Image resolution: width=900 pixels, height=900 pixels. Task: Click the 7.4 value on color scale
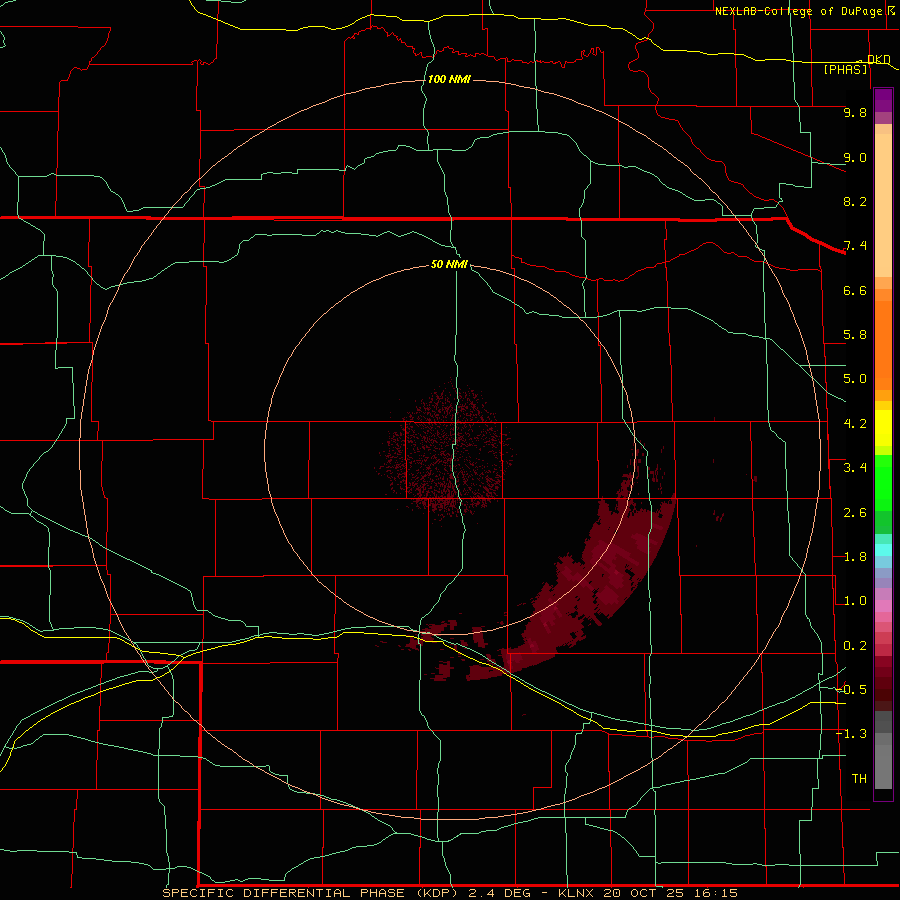pos(855,246)
